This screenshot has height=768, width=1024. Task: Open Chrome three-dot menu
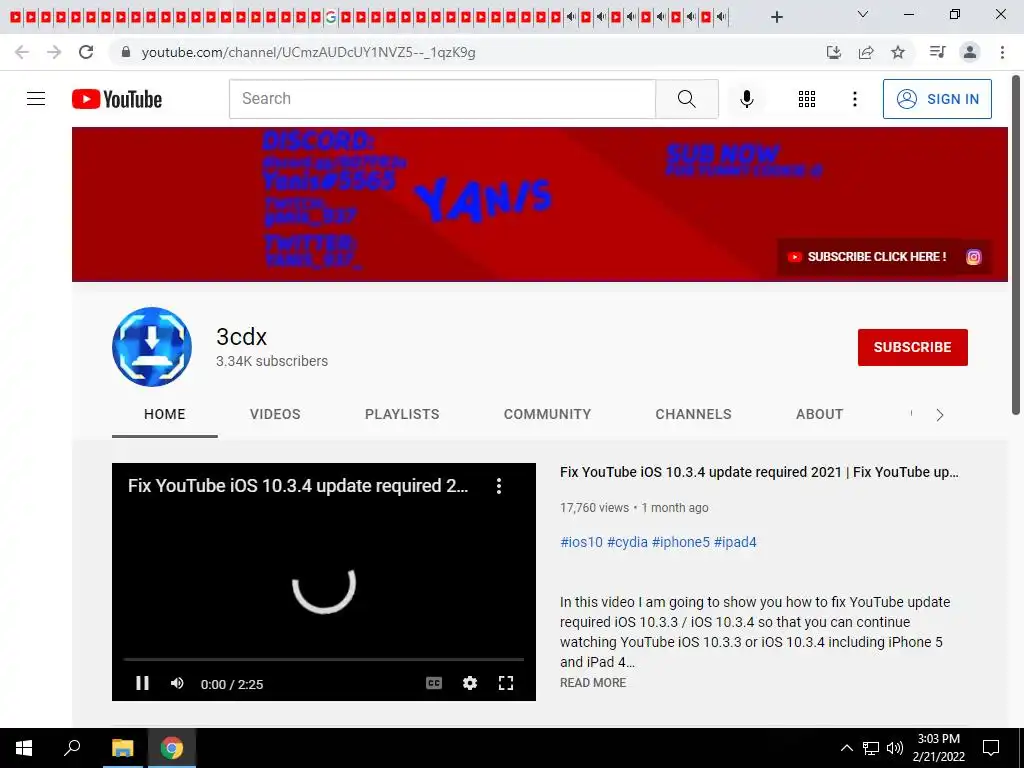1002,52
